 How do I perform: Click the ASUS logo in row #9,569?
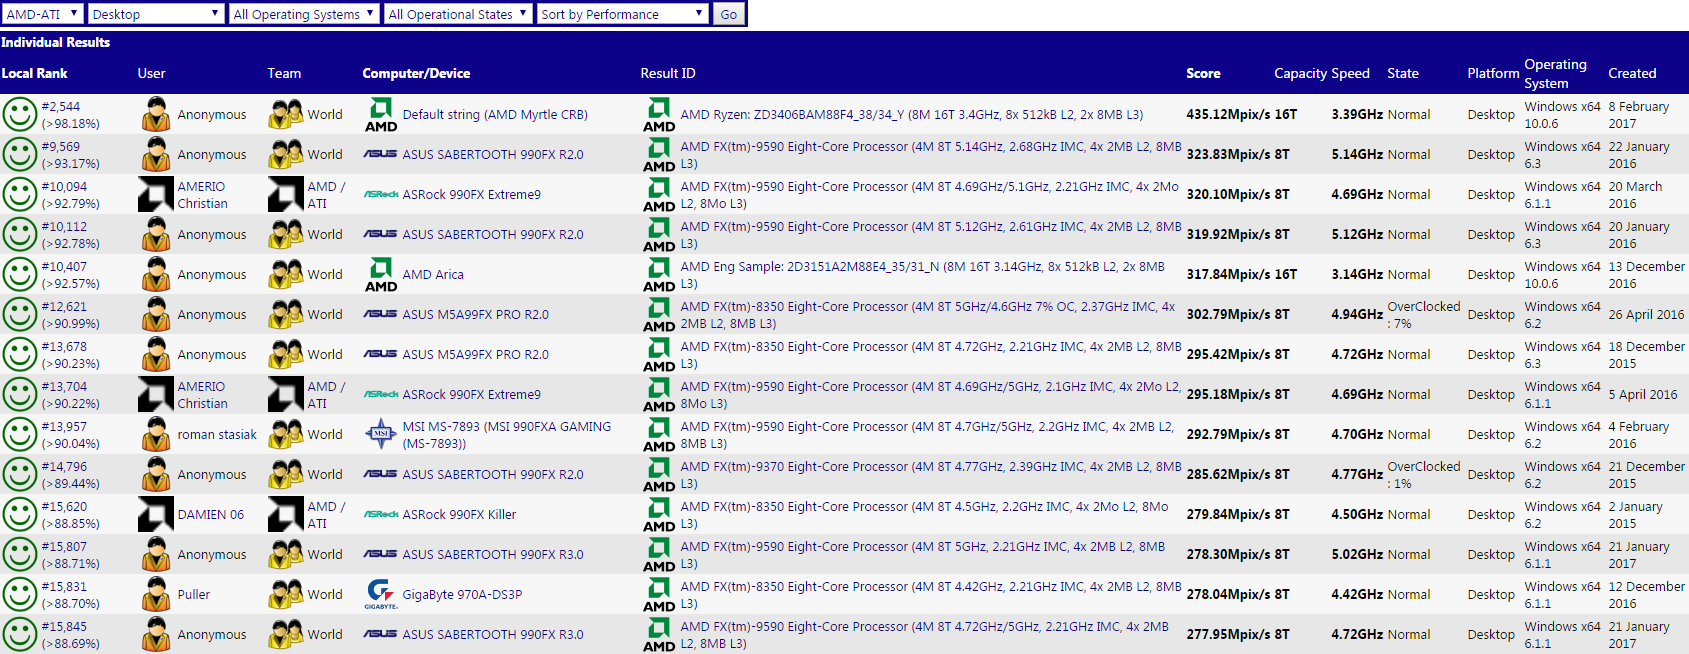(381, 154)
